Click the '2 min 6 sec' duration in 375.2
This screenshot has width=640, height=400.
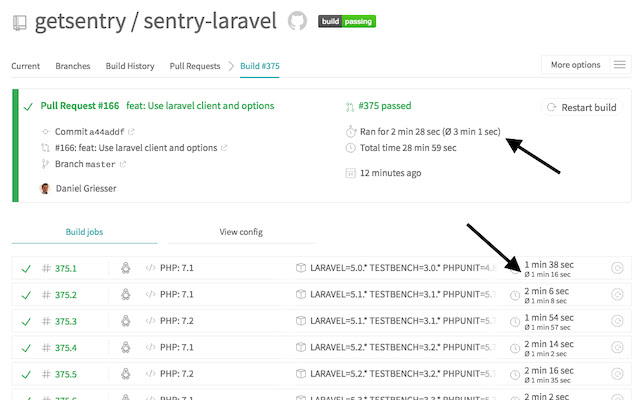547,291
